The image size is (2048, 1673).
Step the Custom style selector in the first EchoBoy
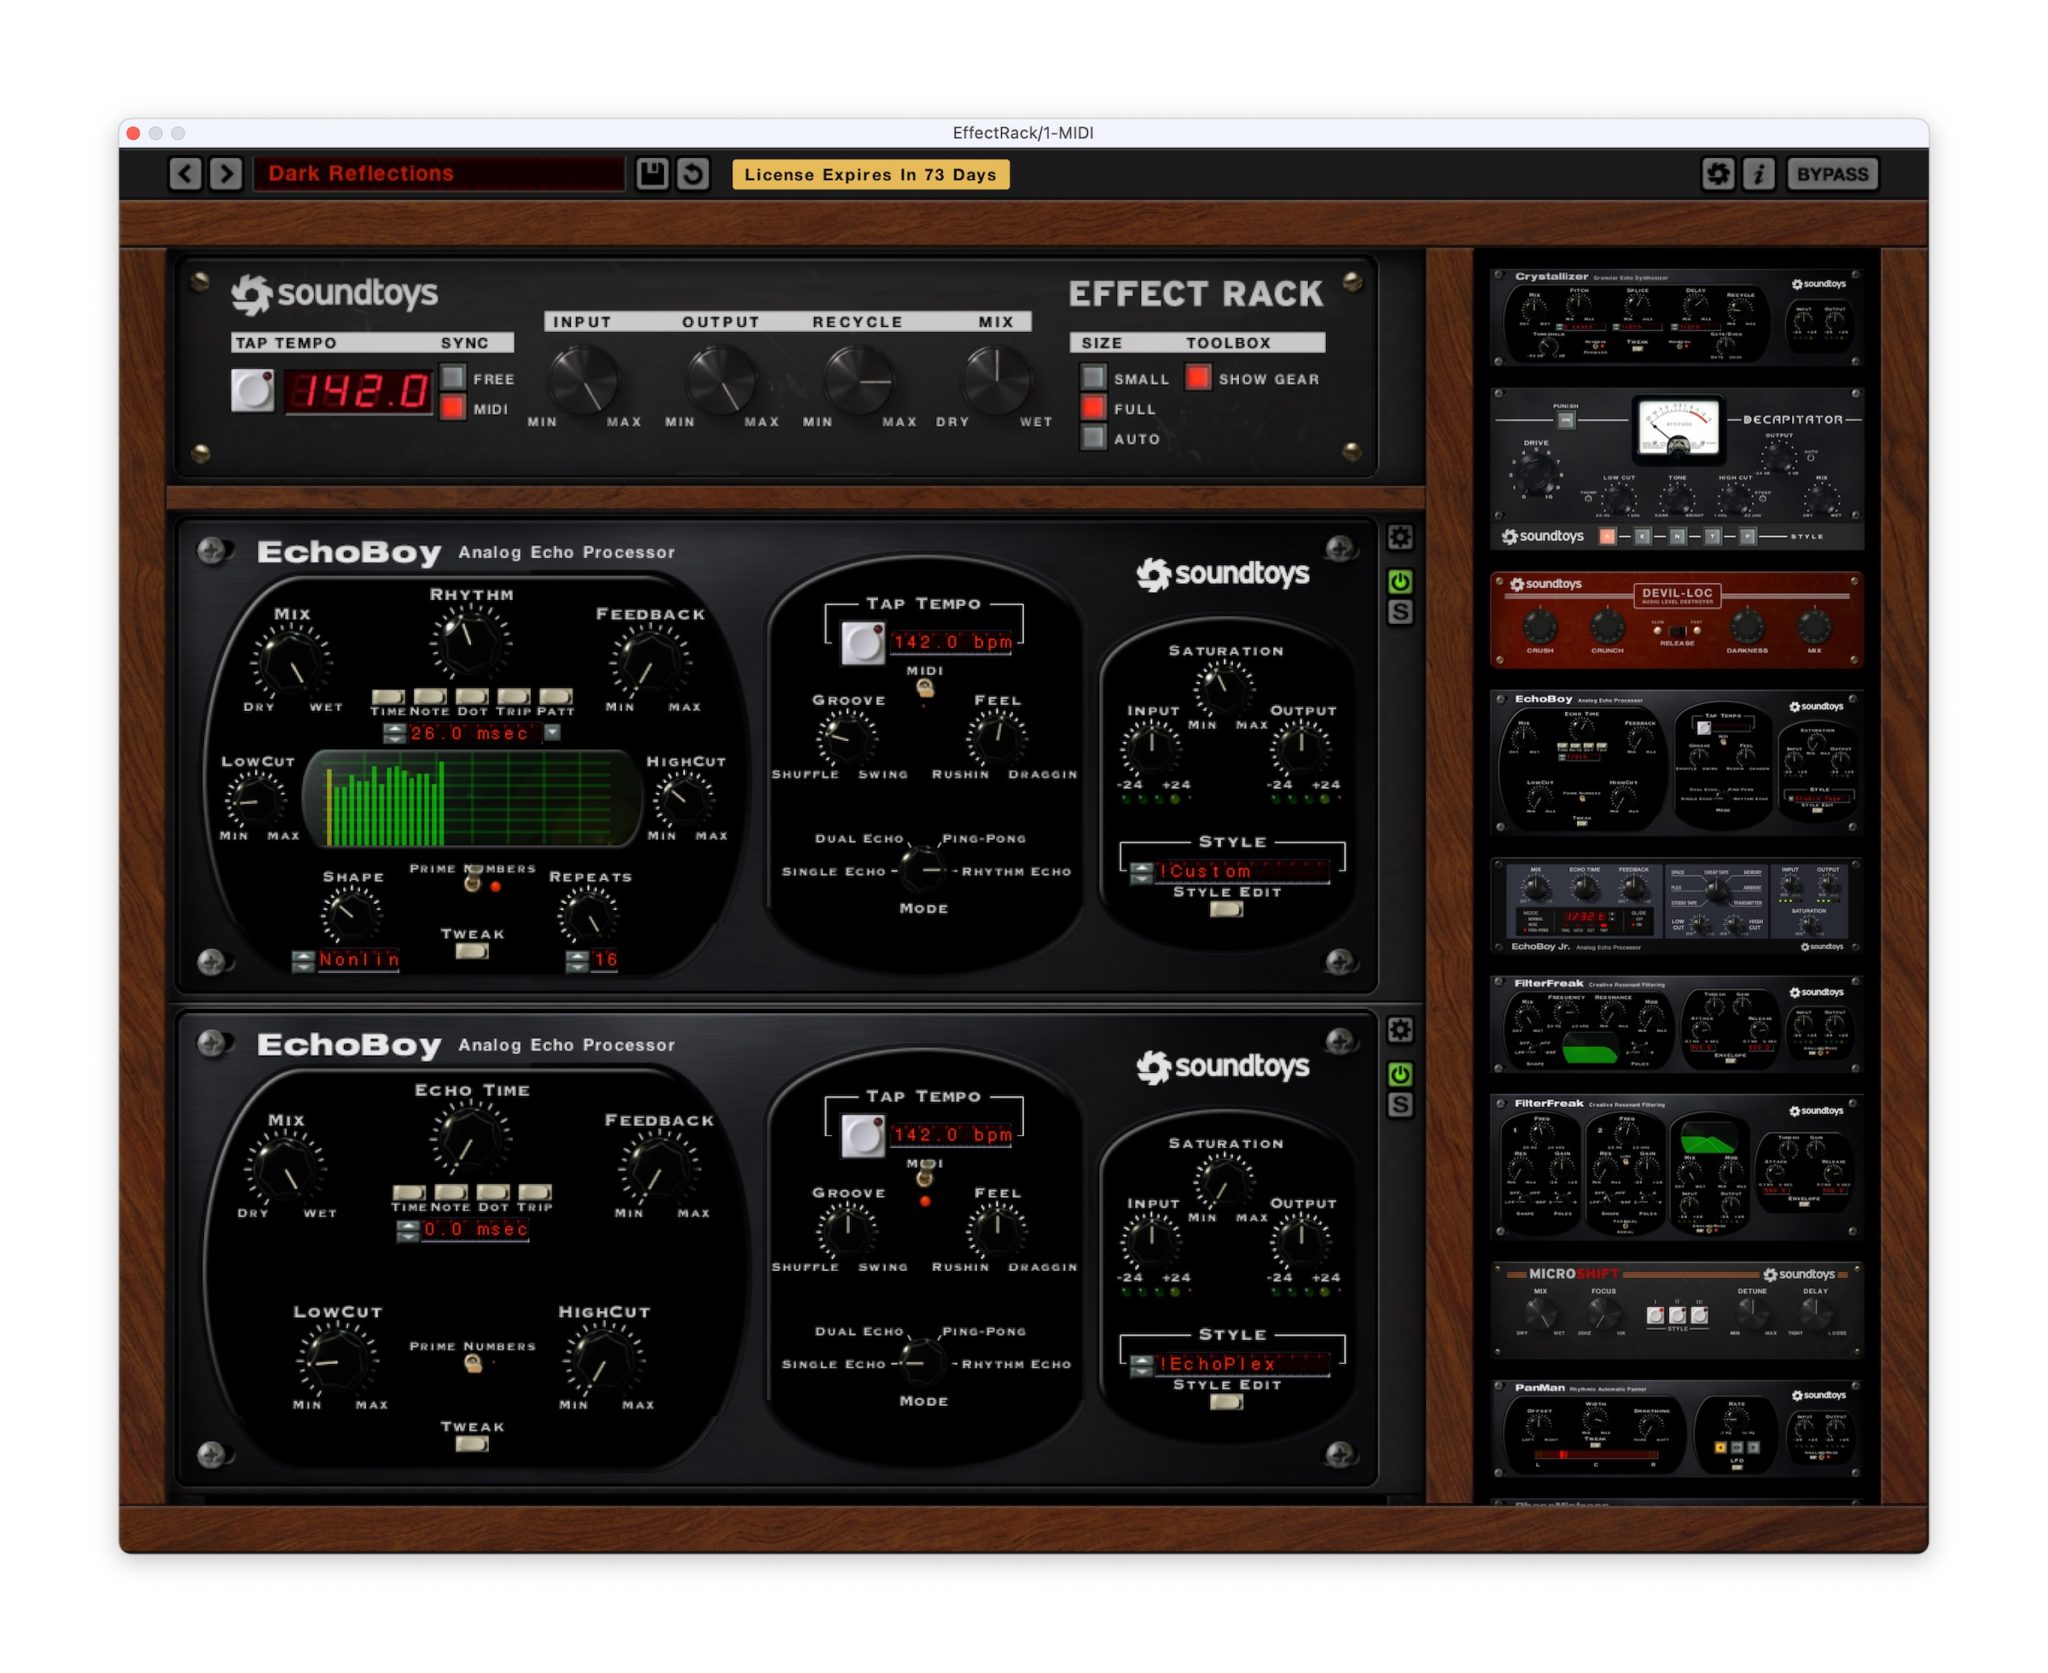pyautogui.click(x=1141, y=873)
